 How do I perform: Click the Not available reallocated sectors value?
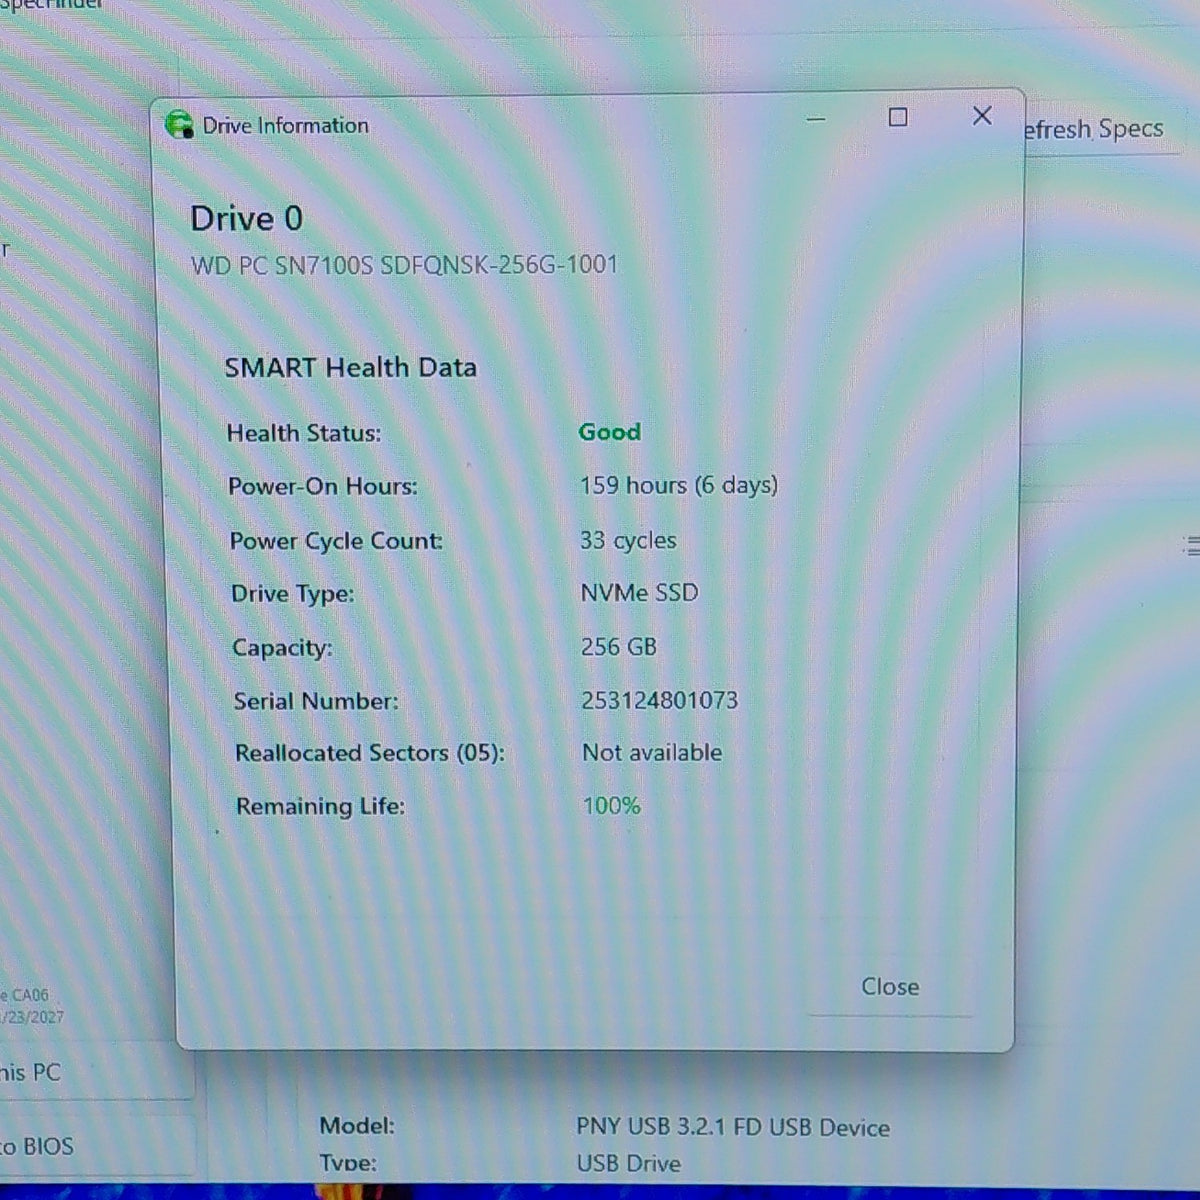[652, 752]
